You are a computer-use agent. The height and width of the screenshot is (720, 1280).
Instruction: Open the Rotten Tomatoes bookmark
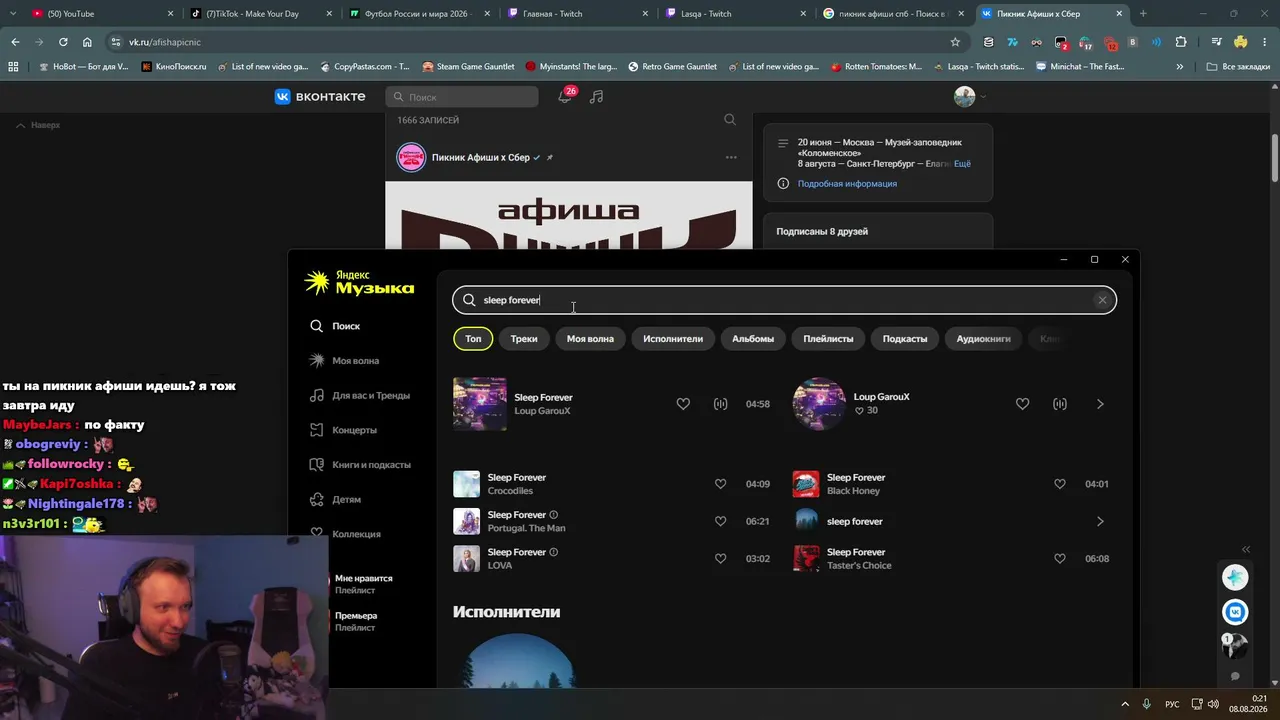tap(877, 67)
